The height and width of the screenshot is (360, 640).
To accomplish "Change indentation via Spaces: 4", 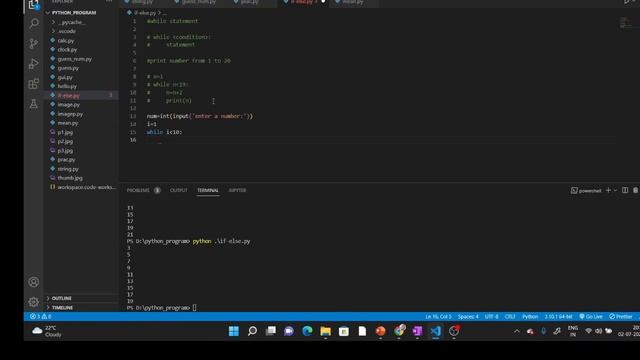I will 468,316.
